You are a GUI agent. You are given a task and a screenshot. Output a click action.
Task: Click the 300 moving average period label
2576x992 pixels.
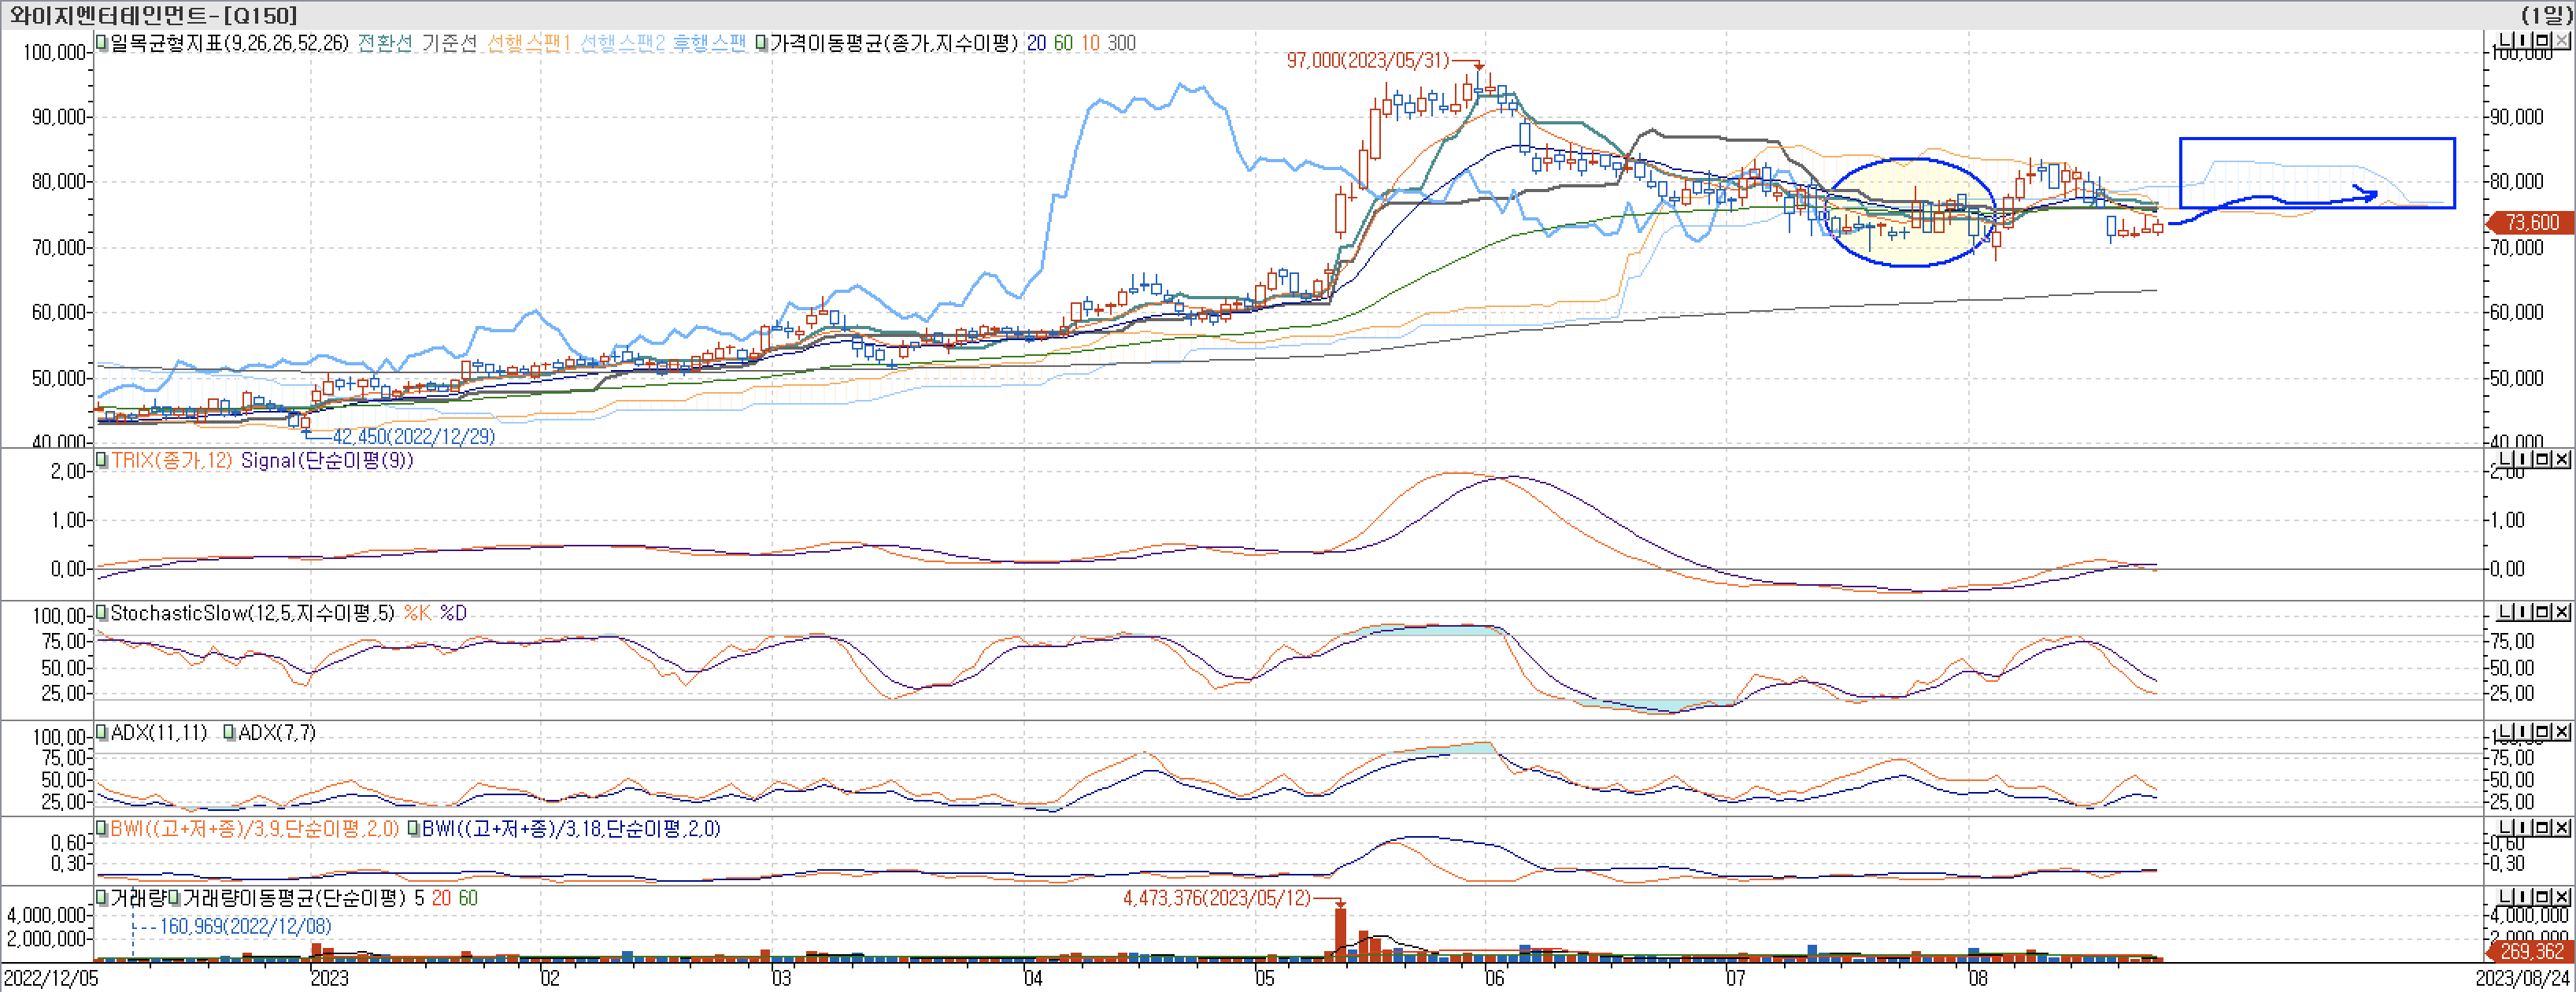pyautogui.click(x=1121, y=43)
